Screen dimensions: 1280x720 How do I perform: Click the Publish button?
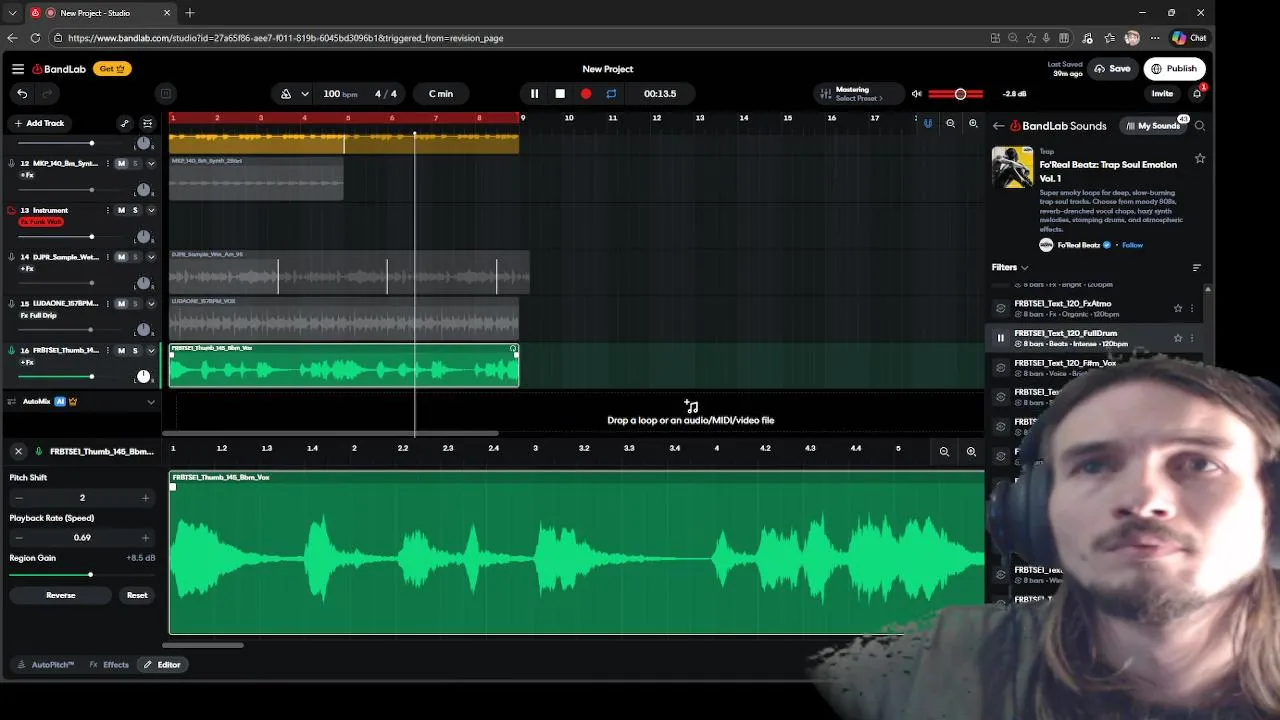tap(1174, 69)
